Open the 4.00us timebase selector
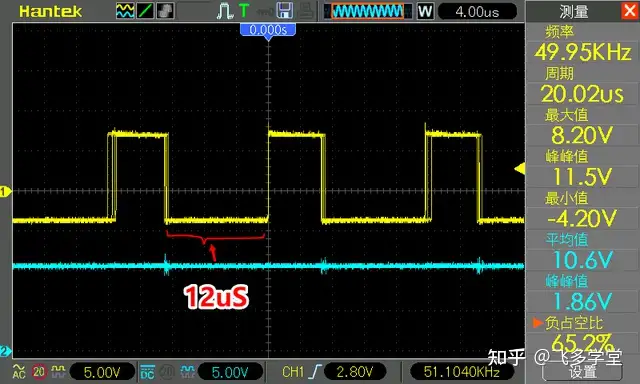Screen dimensions: 640x384 [x=477, y=11]
